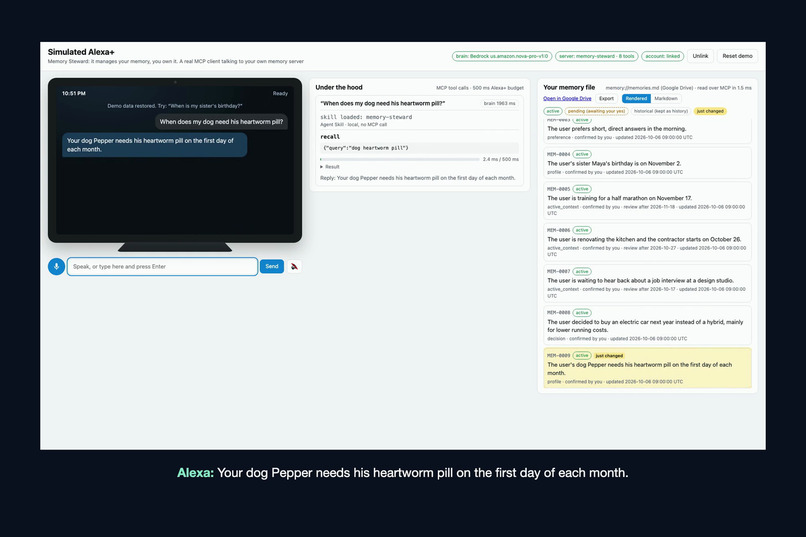Viewport: 806px width, 537px height.
Task: Select the highlighted Pepper heartworm memory card
Action: [x=647, y=368]
